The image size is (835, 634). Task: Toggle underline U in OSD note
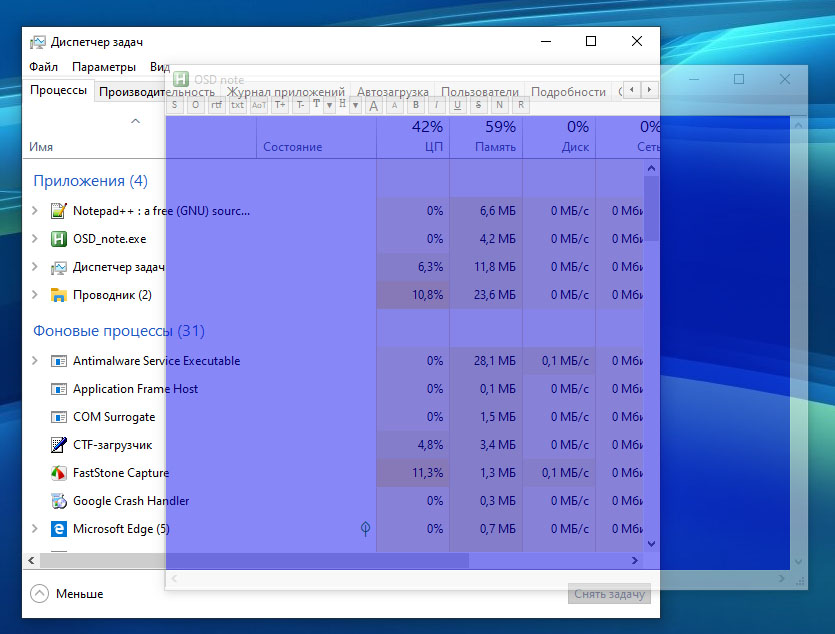pos(457,105)
